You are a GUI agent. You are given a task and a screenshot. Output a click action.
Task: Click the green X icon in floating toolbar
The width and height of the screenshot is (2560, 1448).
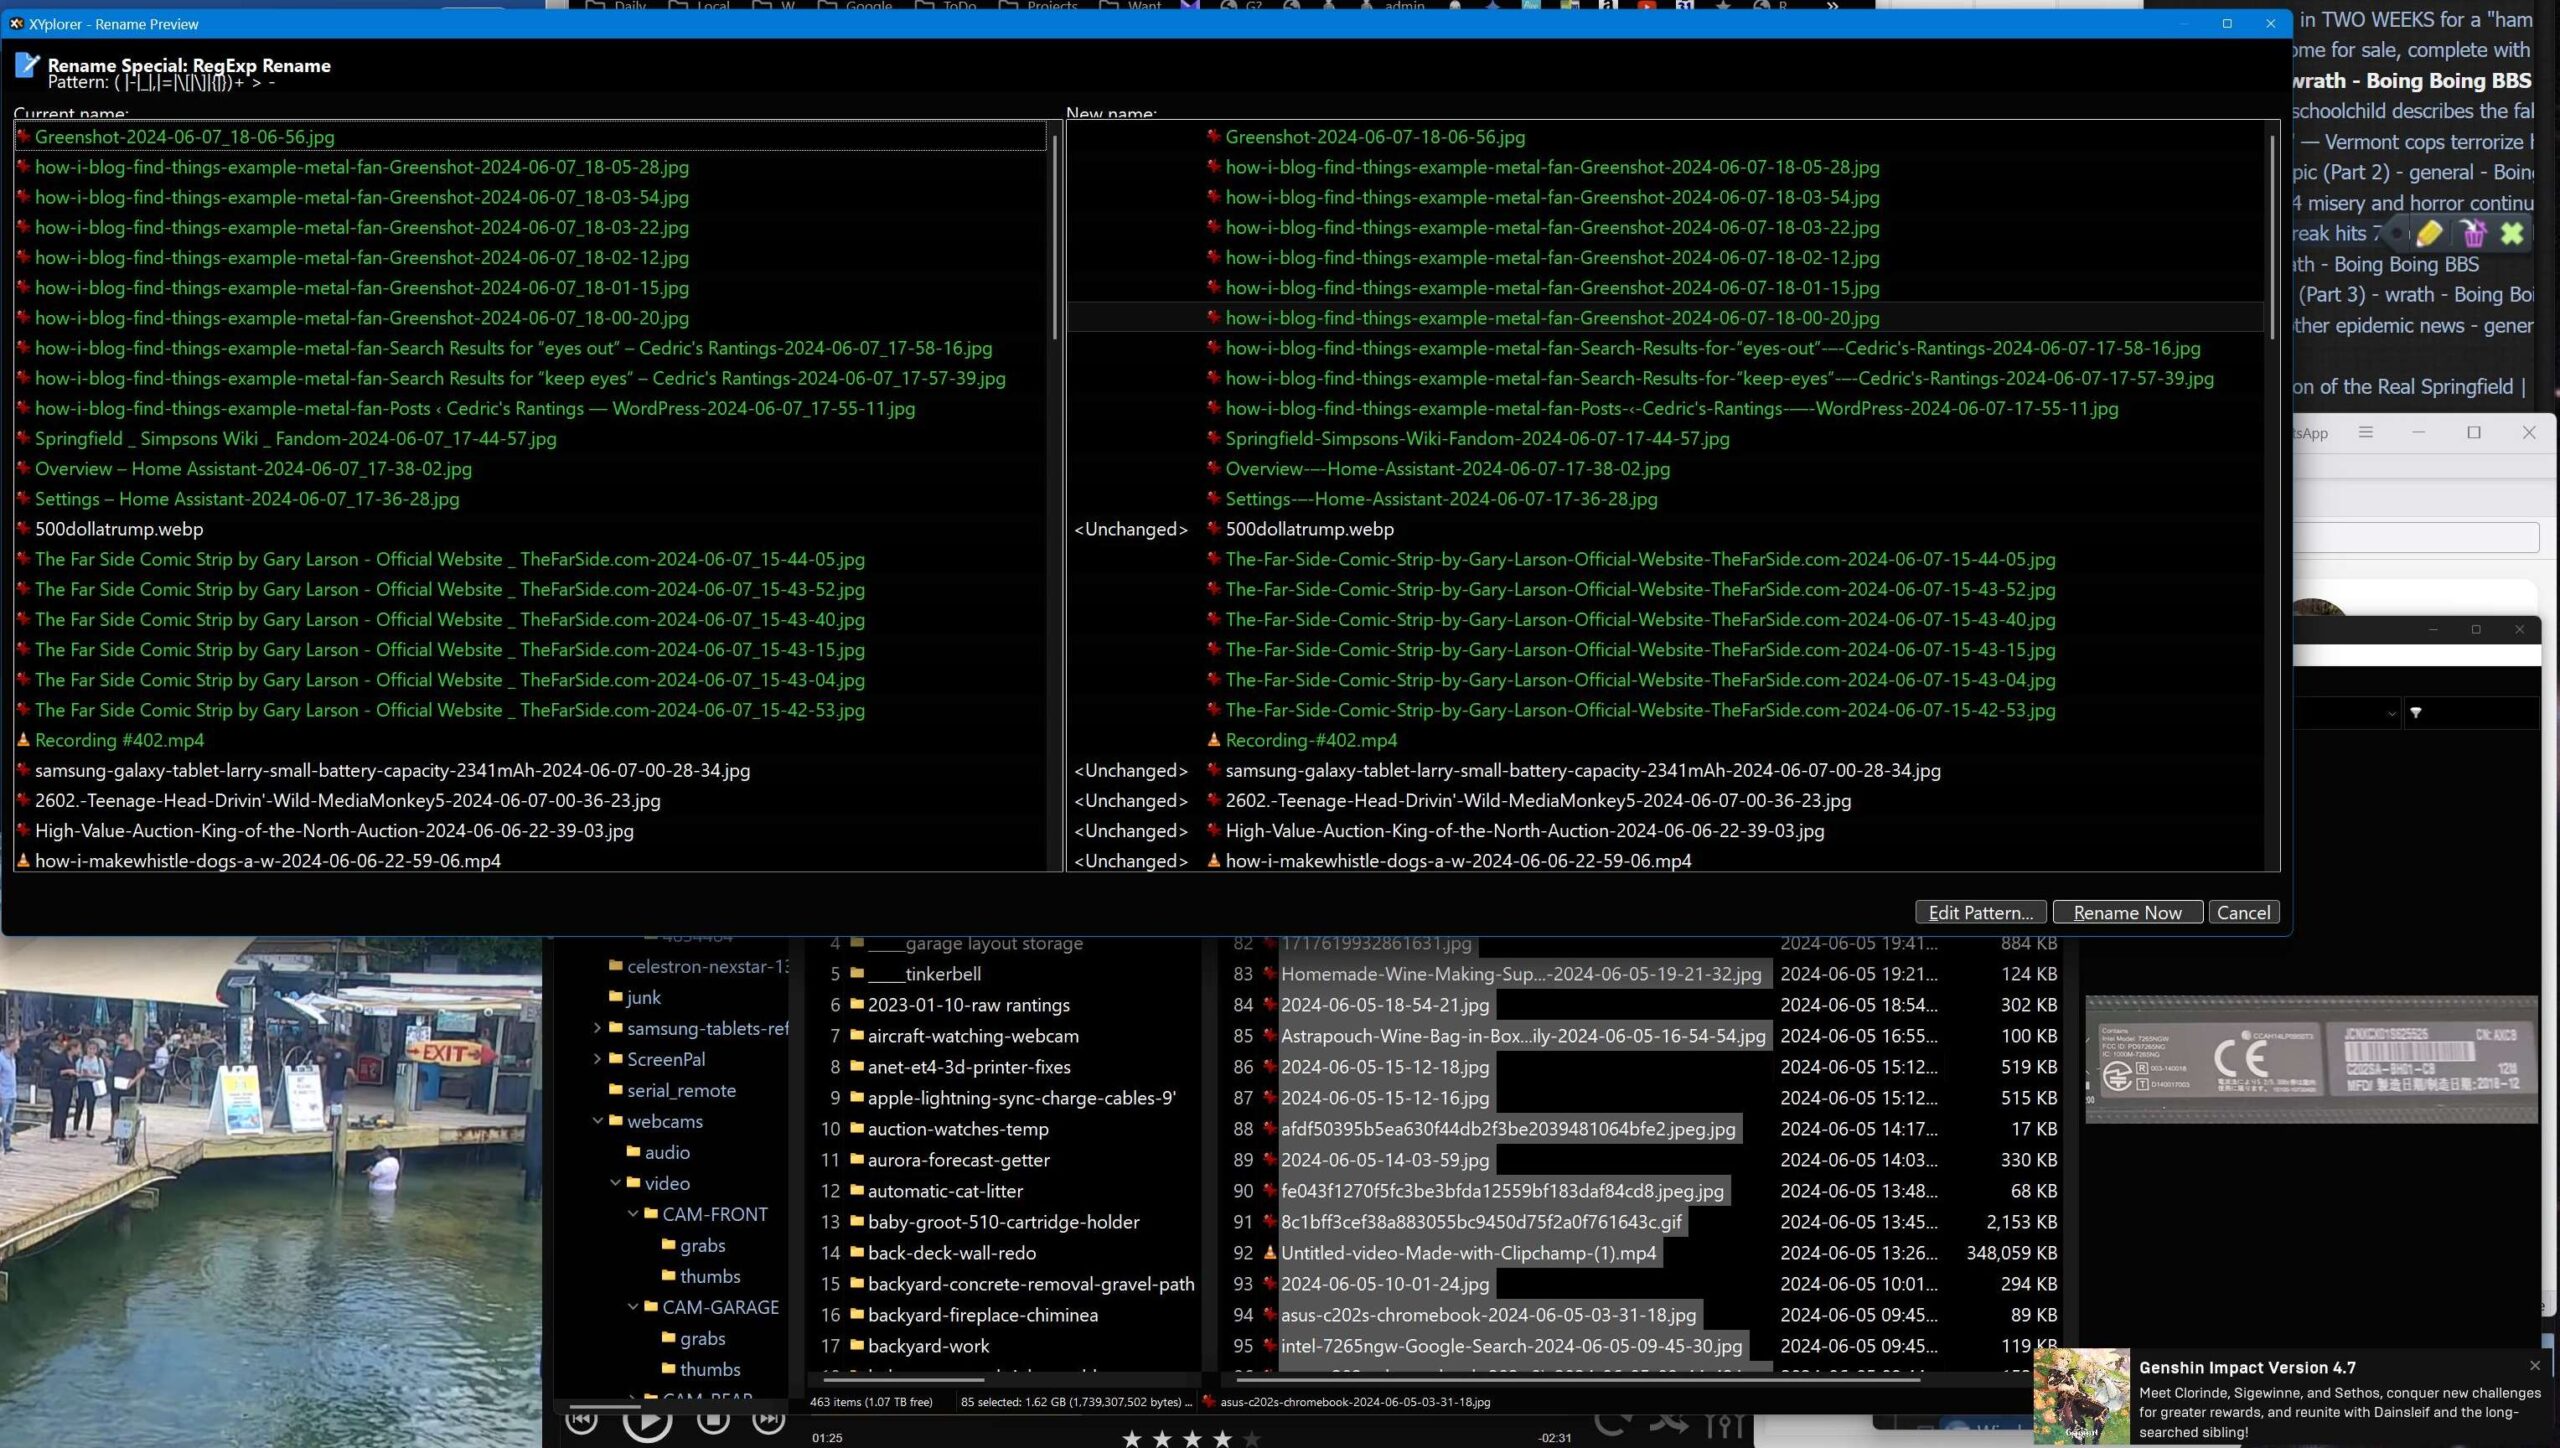pyautogui.click(x=2512, y=234)
